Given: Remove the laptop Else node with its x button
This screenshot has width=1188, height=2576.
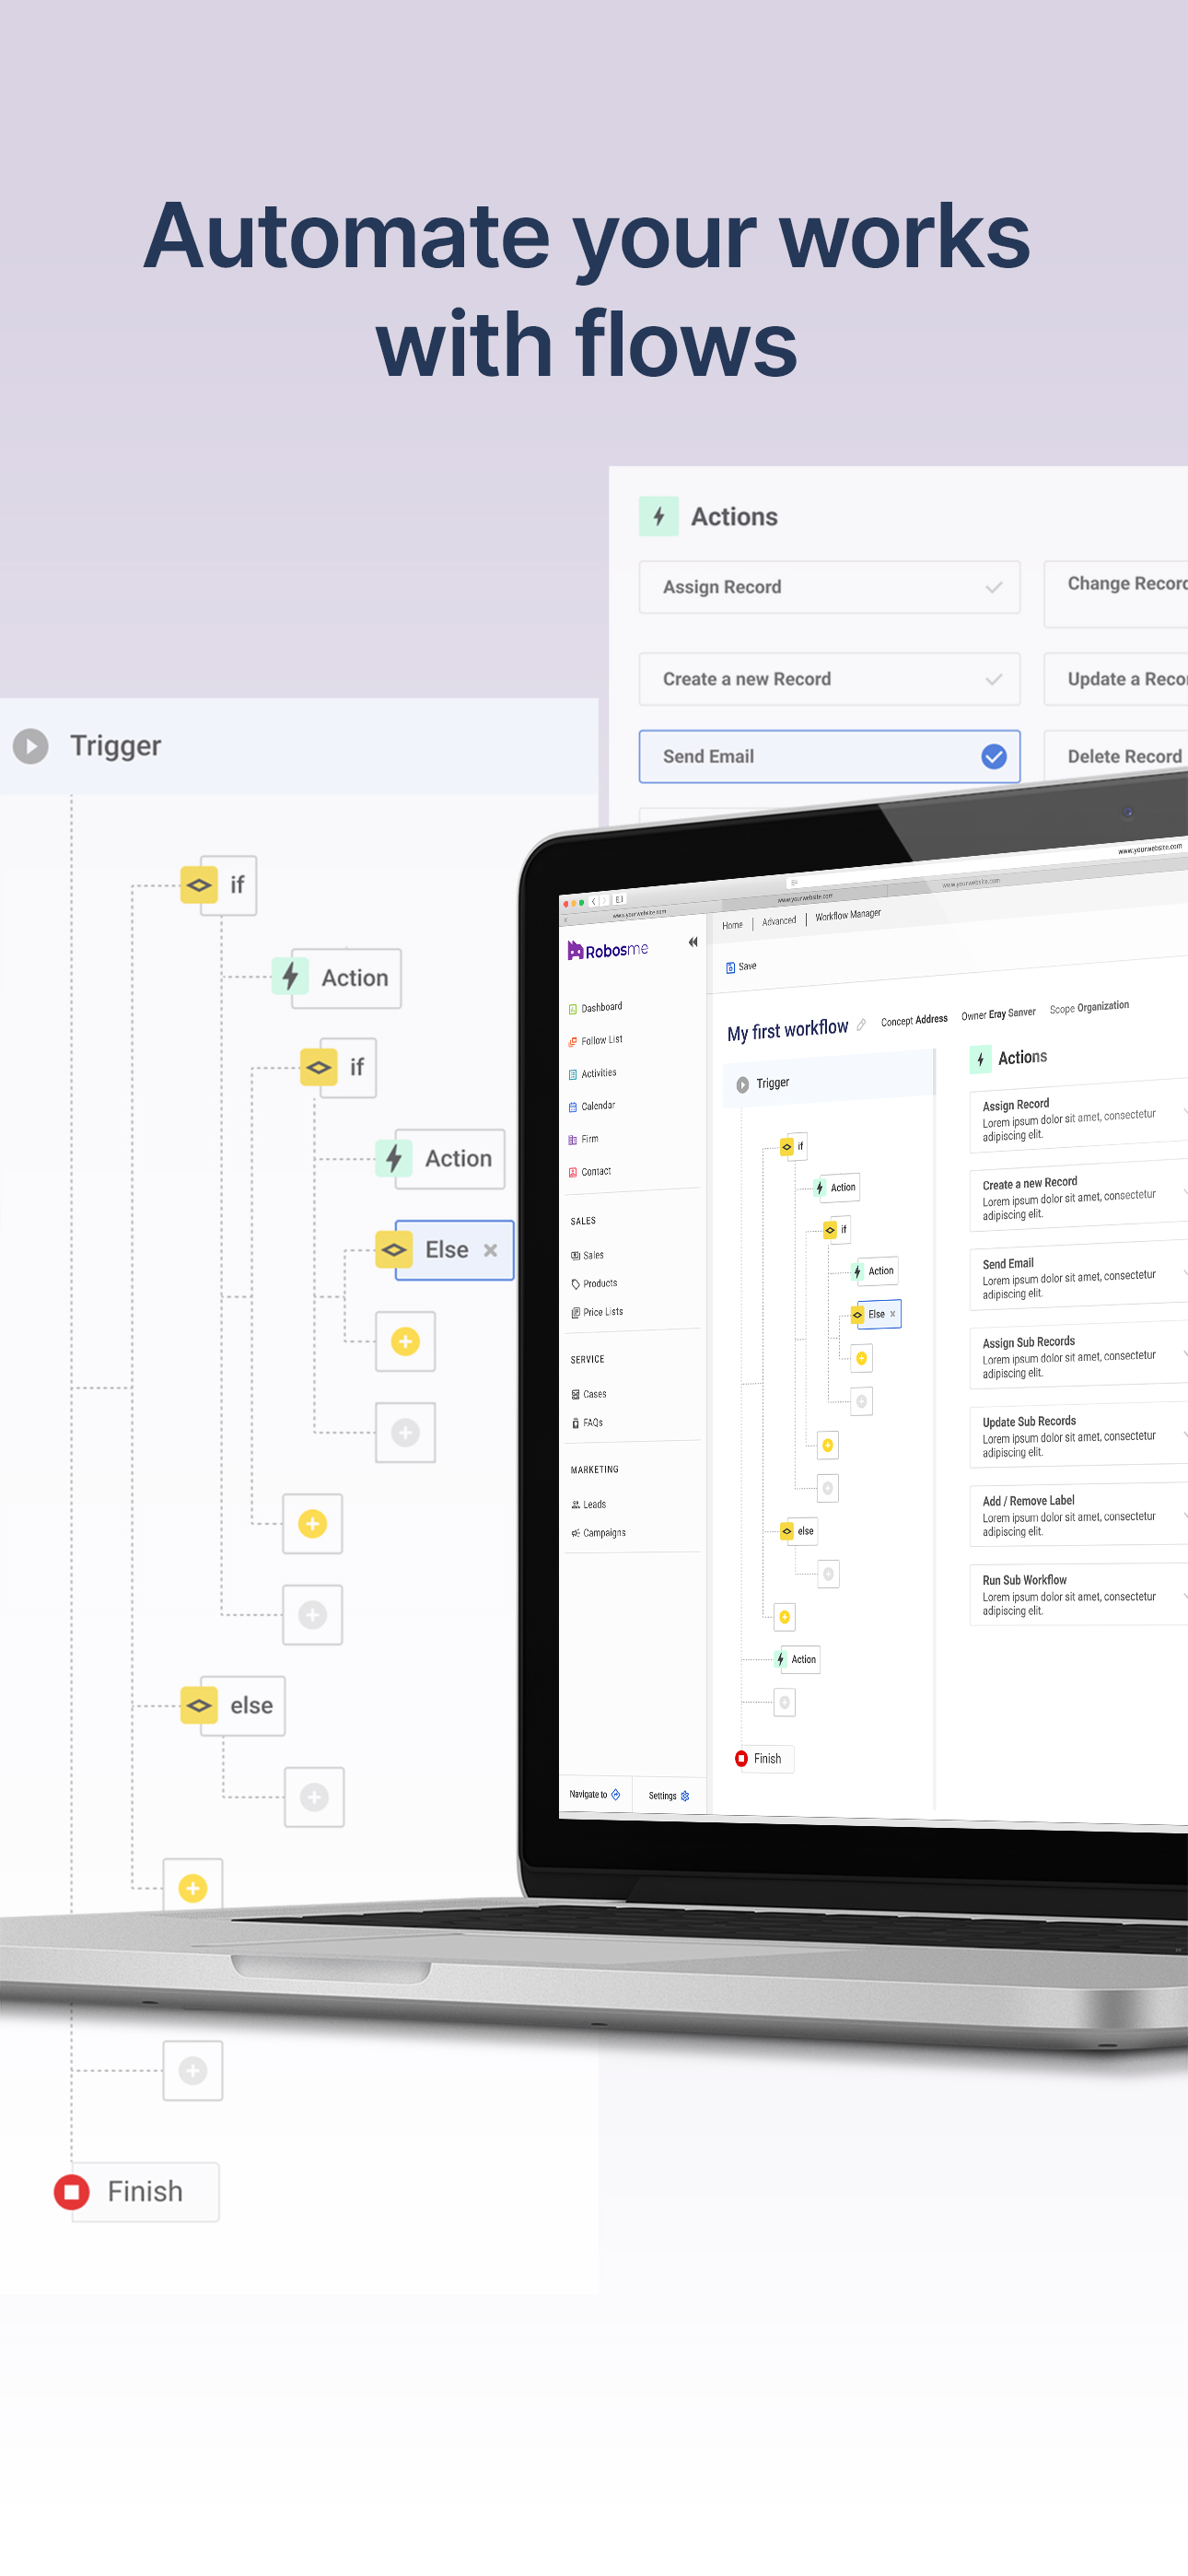Looking at the screenshot, I should 892,1314.
